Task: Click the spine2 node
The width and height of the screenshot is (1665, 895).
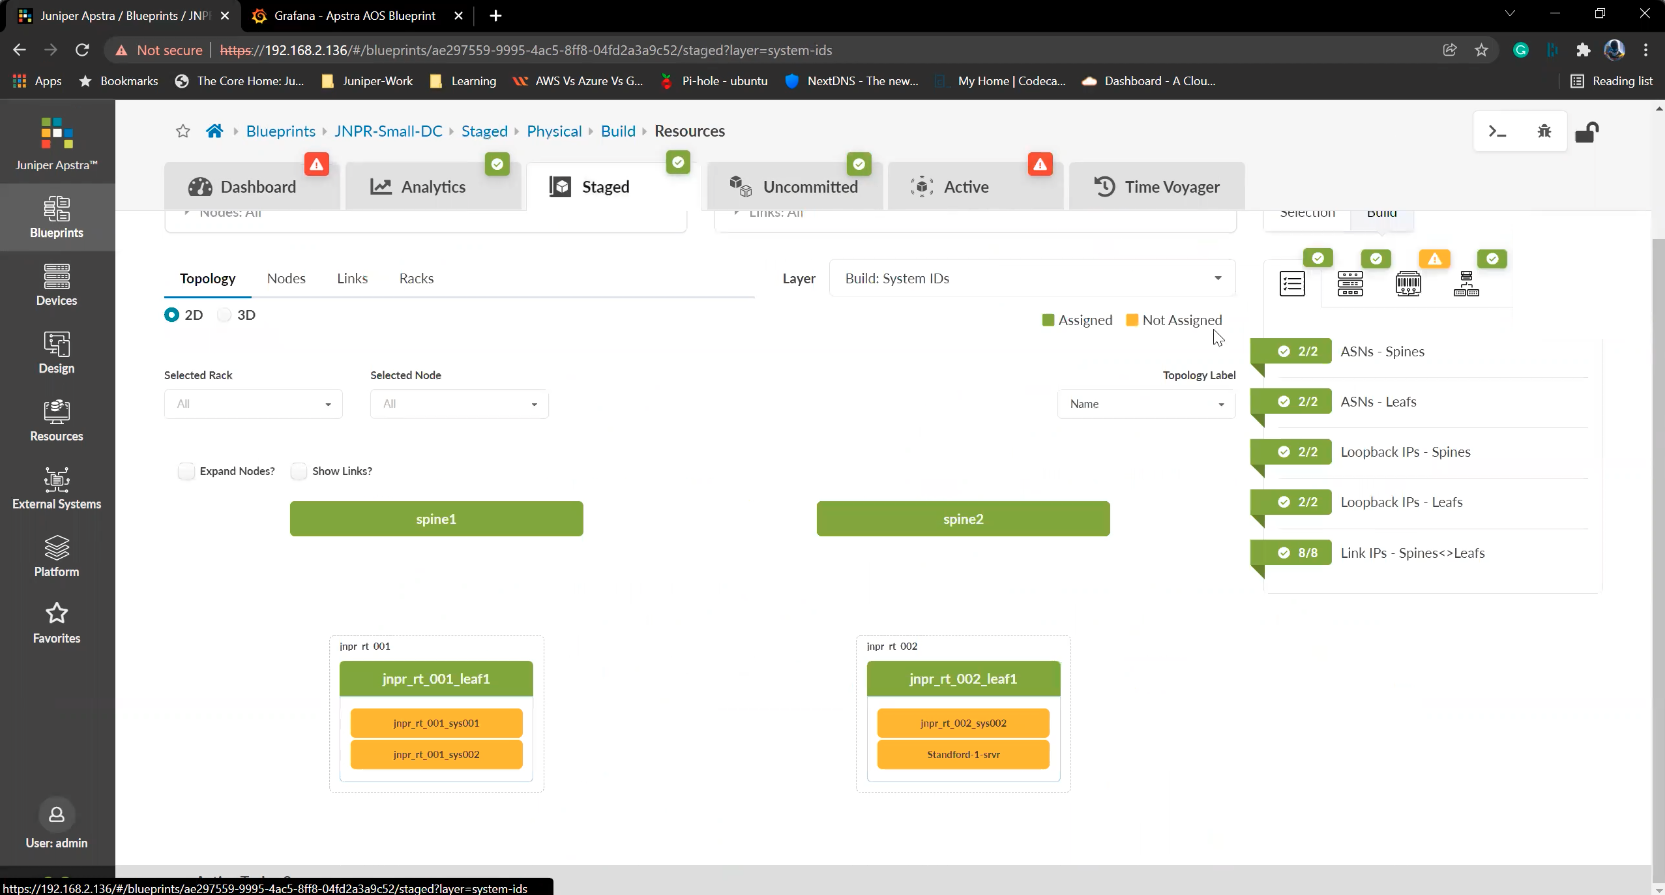Action: pyautogui.click(x=963, y=519)
